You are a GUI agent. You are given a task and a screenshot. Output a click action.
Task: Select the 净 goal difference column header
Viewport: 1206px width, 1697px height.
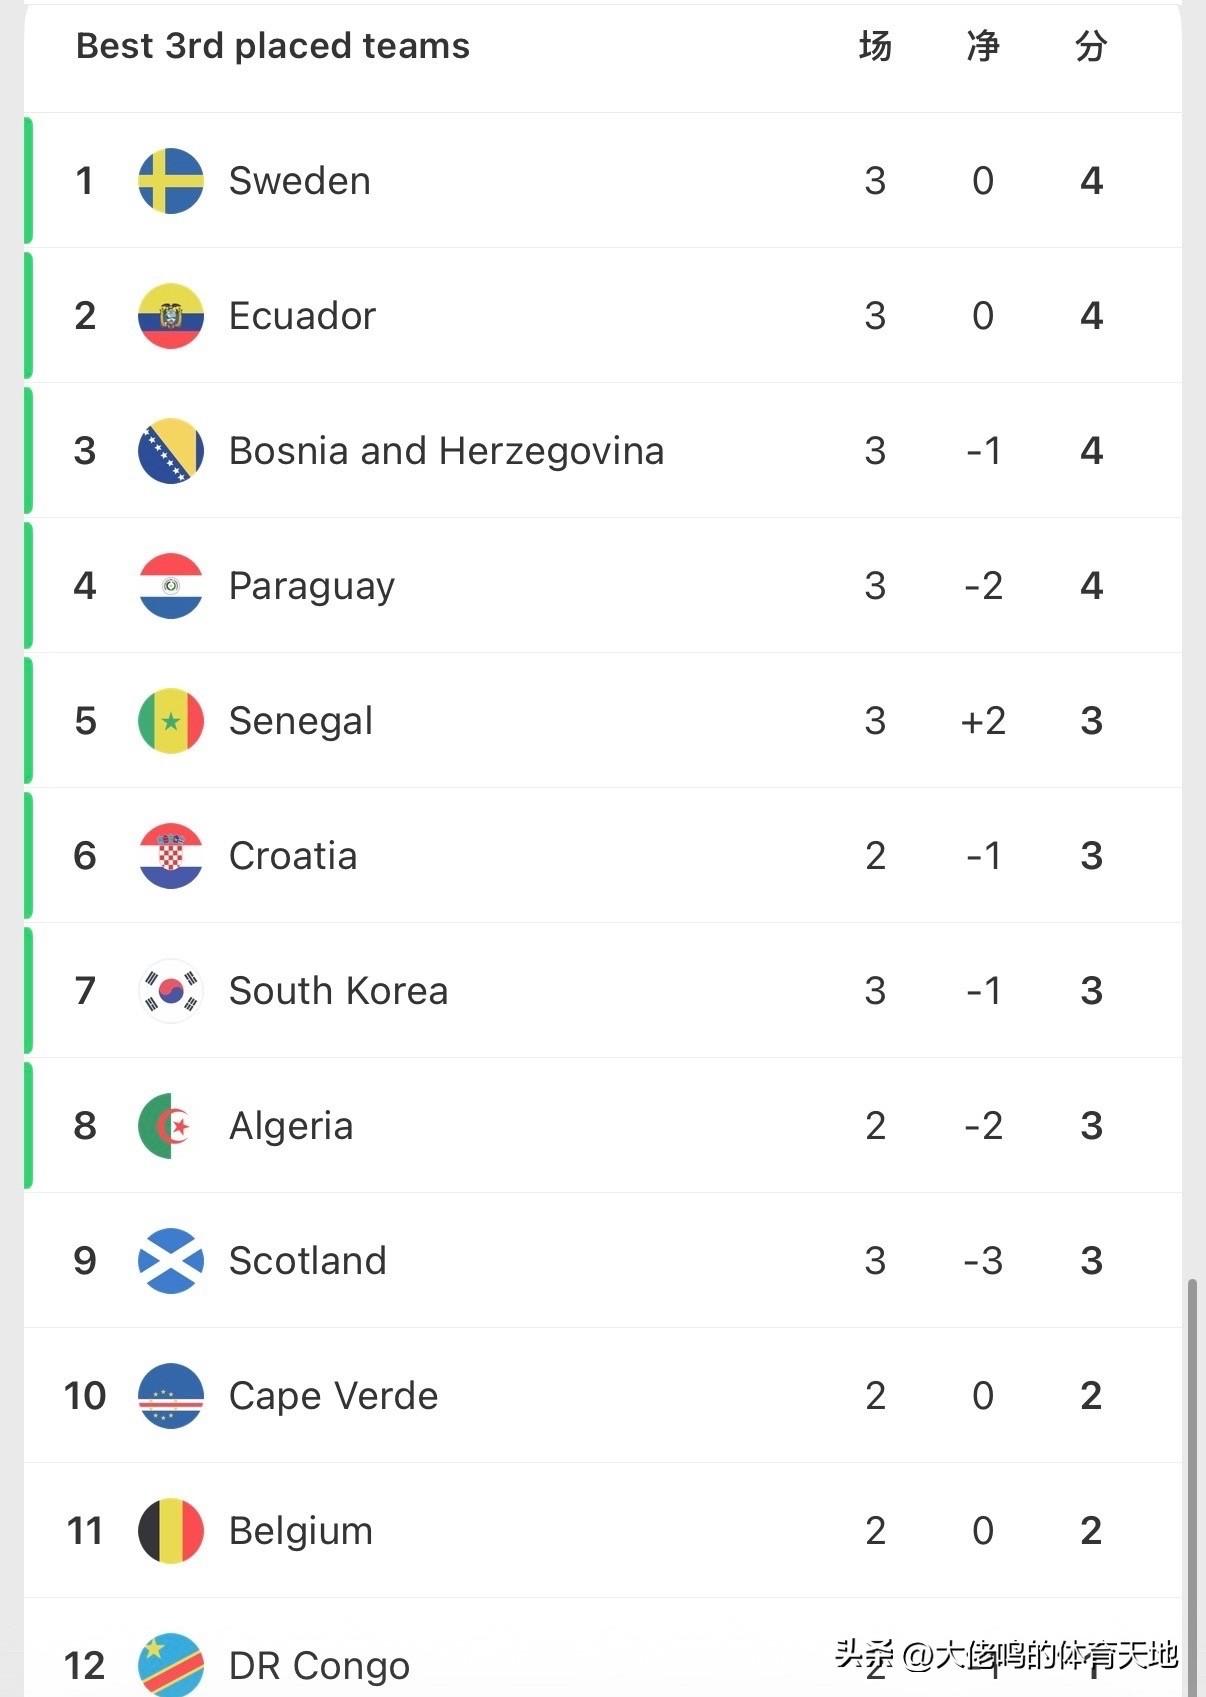click(x=983, y=46)
